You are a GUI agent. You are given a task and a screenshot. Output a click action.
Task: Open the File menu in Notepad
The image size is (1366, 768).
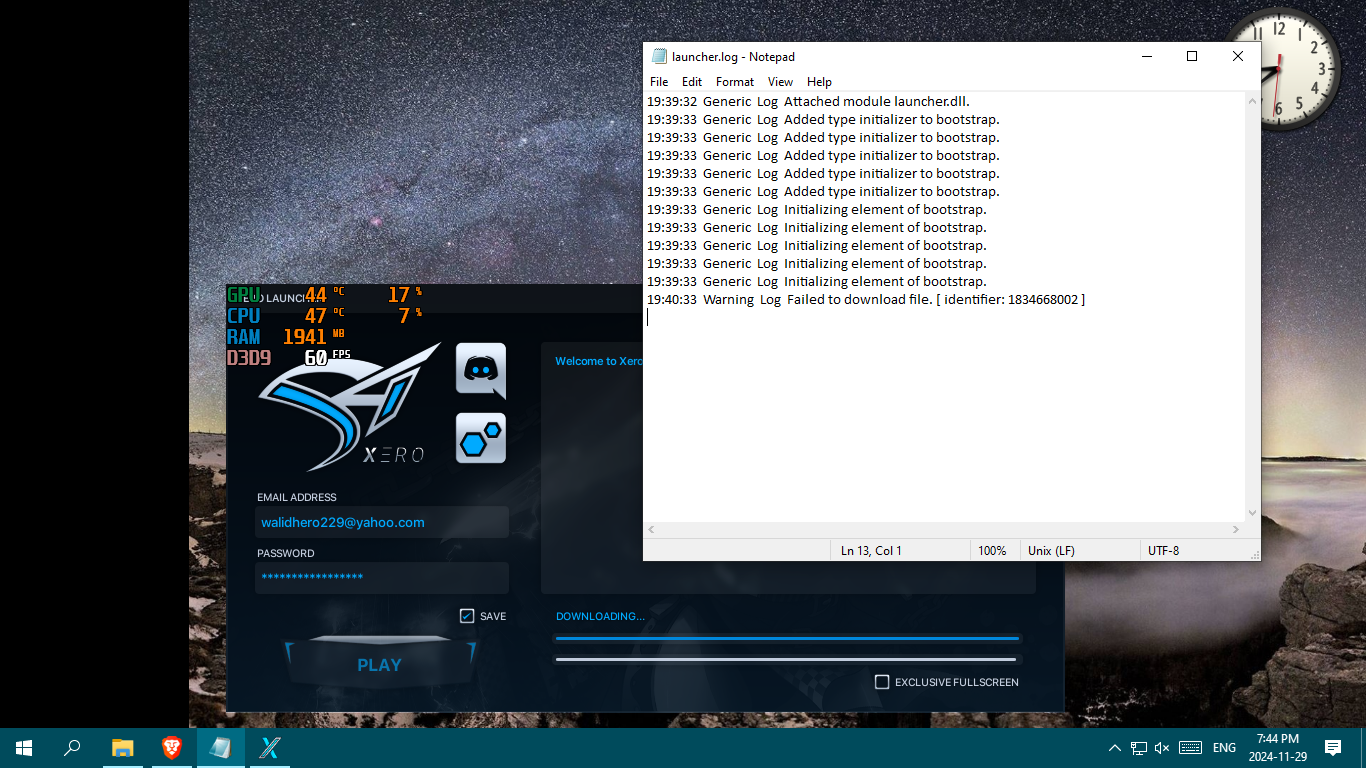(659, 82)
